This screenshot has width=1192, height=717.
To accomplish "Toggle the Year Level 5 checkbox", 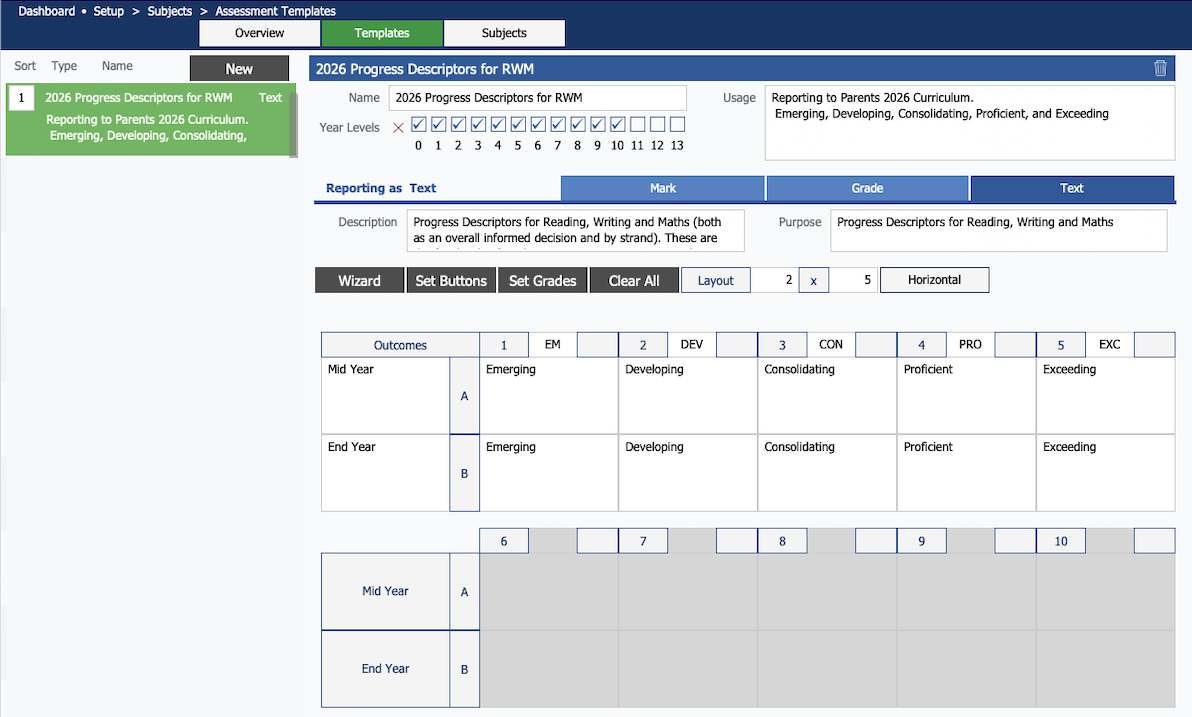I will pyautogui.click(x=518, y=125).
